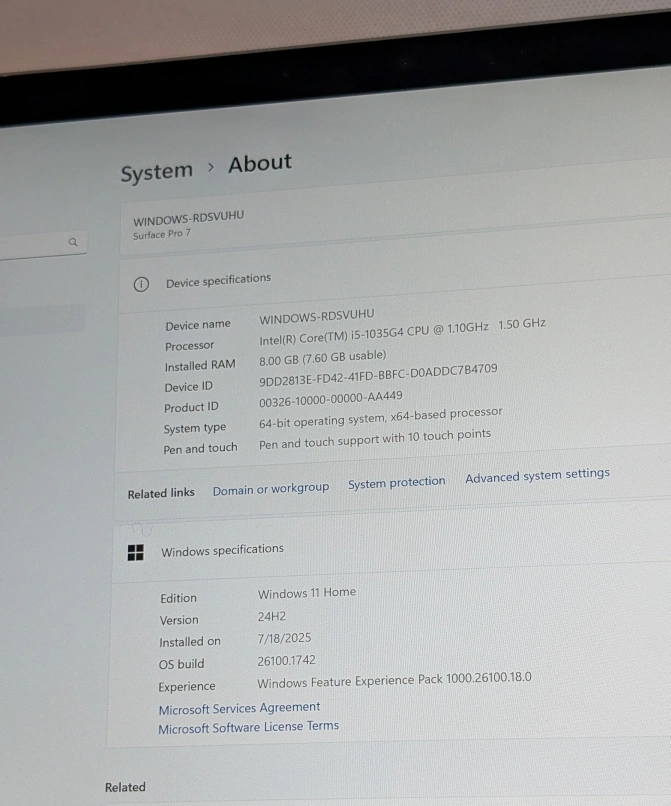671x806 pixels.
Task: Open Microsoft Software License Terms link
Action: coord(248,727)
